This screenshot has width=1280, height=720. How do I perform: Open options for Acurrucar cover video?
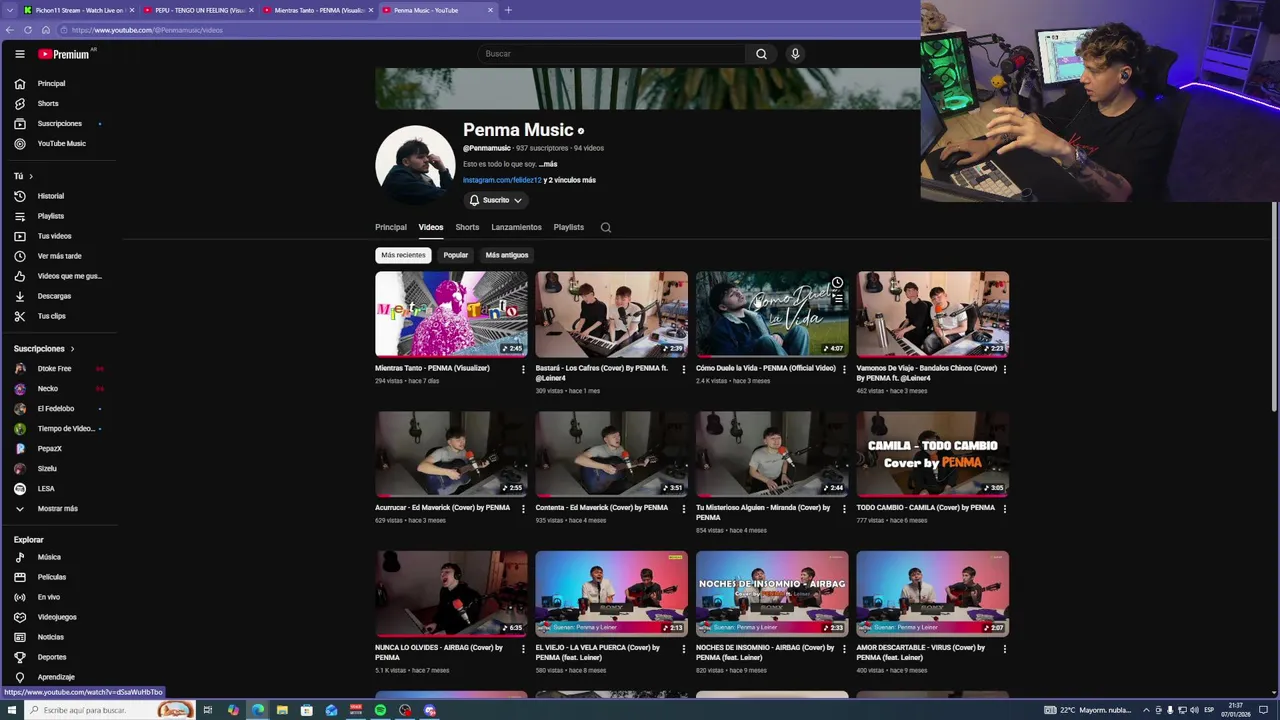(x=523, y=508)
